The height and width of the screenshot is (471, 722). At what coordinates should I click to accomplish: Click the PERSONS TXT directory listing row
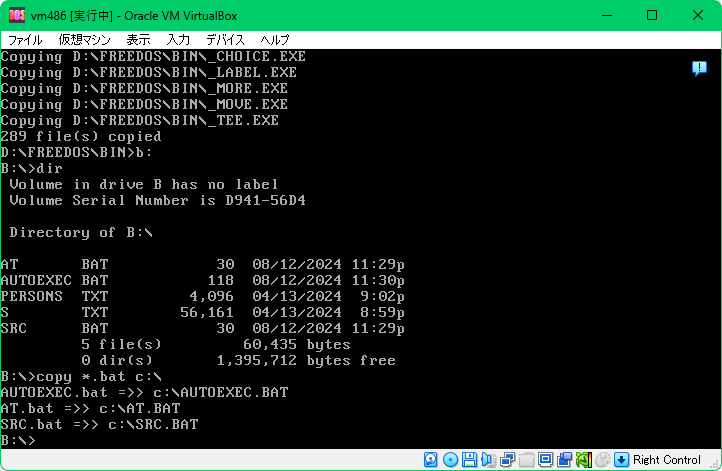click(203, 296)
